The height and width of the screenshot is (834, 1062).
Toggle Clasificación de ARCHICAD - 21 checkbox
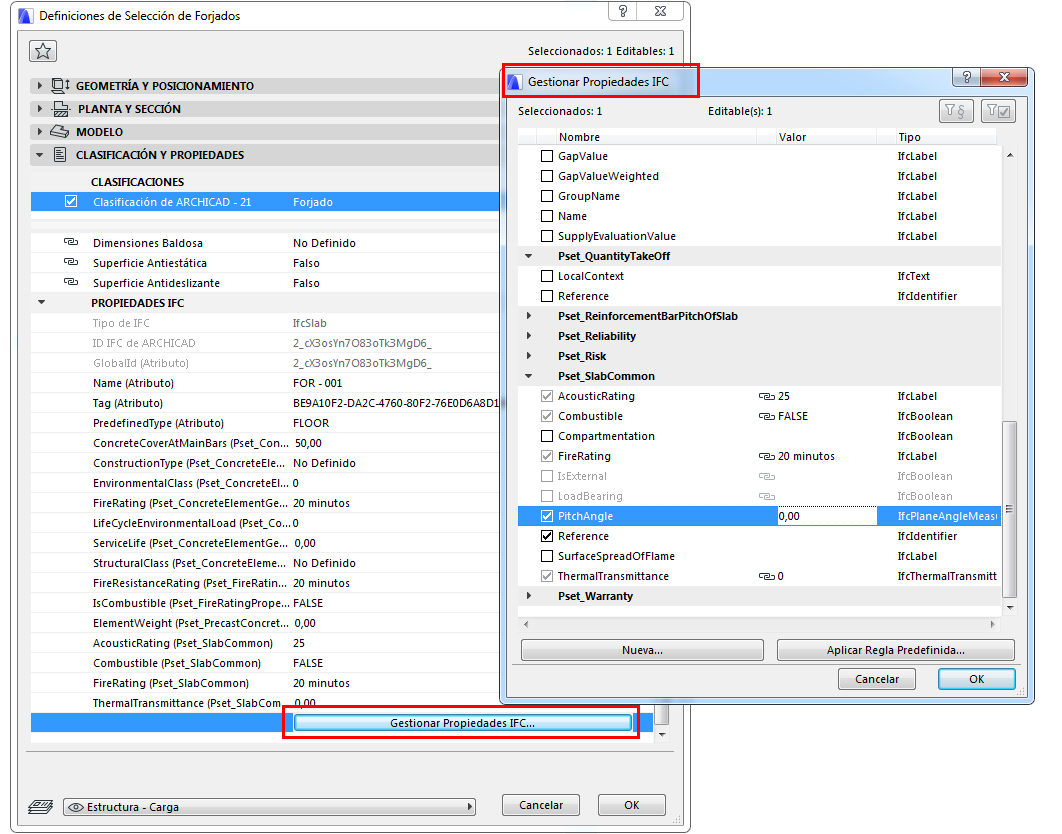[x=71, y=201]
